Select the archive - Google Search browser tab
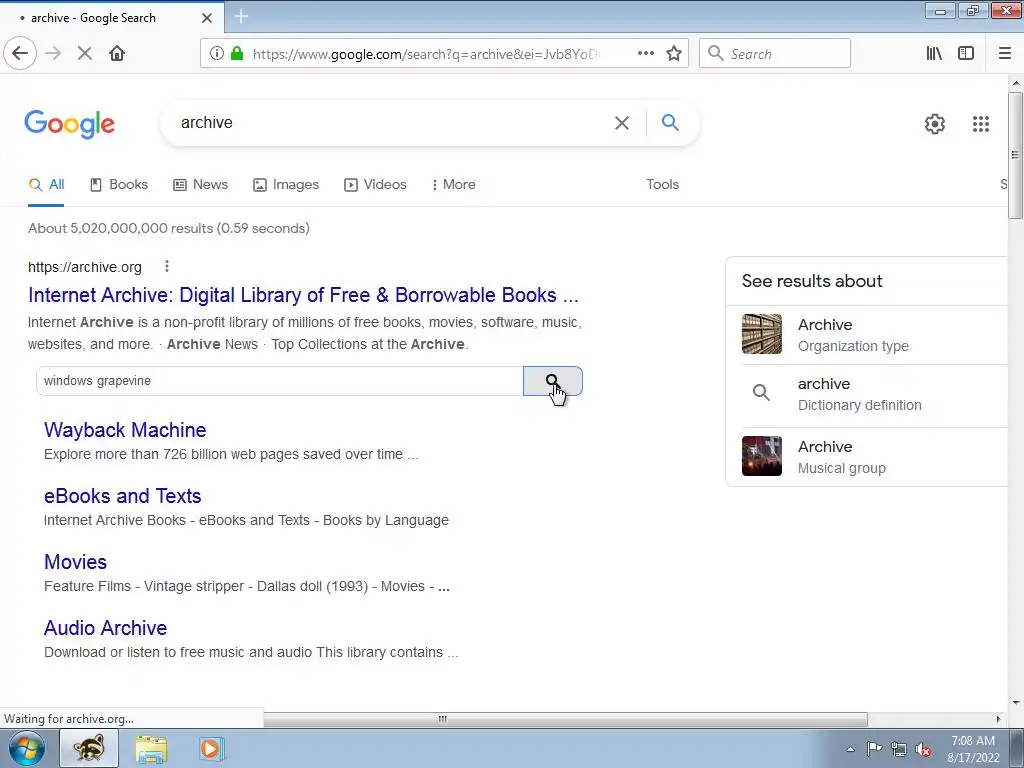This screenshot has width=1024, height=768. 111,18
